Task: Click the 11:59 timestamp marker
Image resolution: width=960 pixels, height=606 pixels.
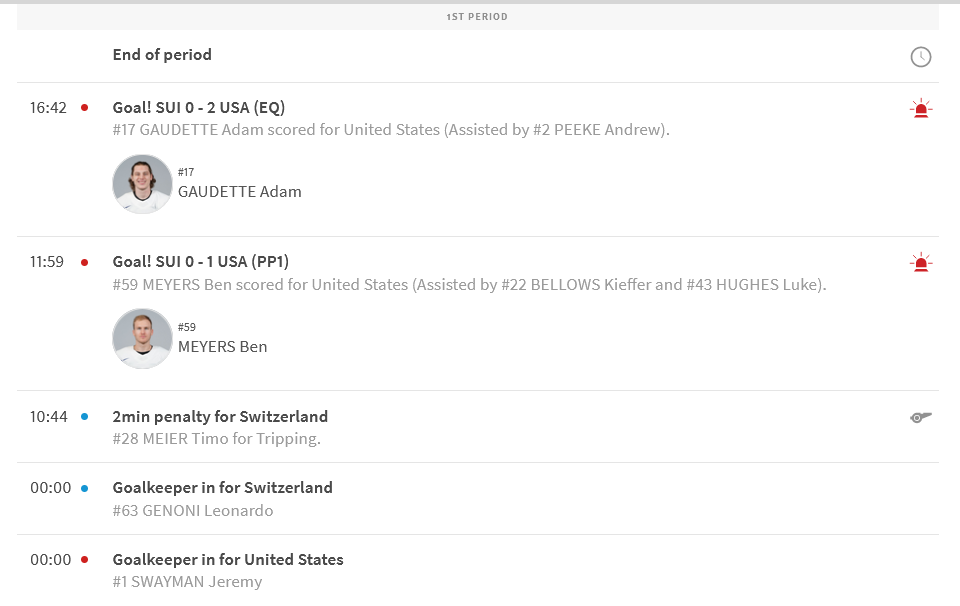Action: tap(48, 262)
